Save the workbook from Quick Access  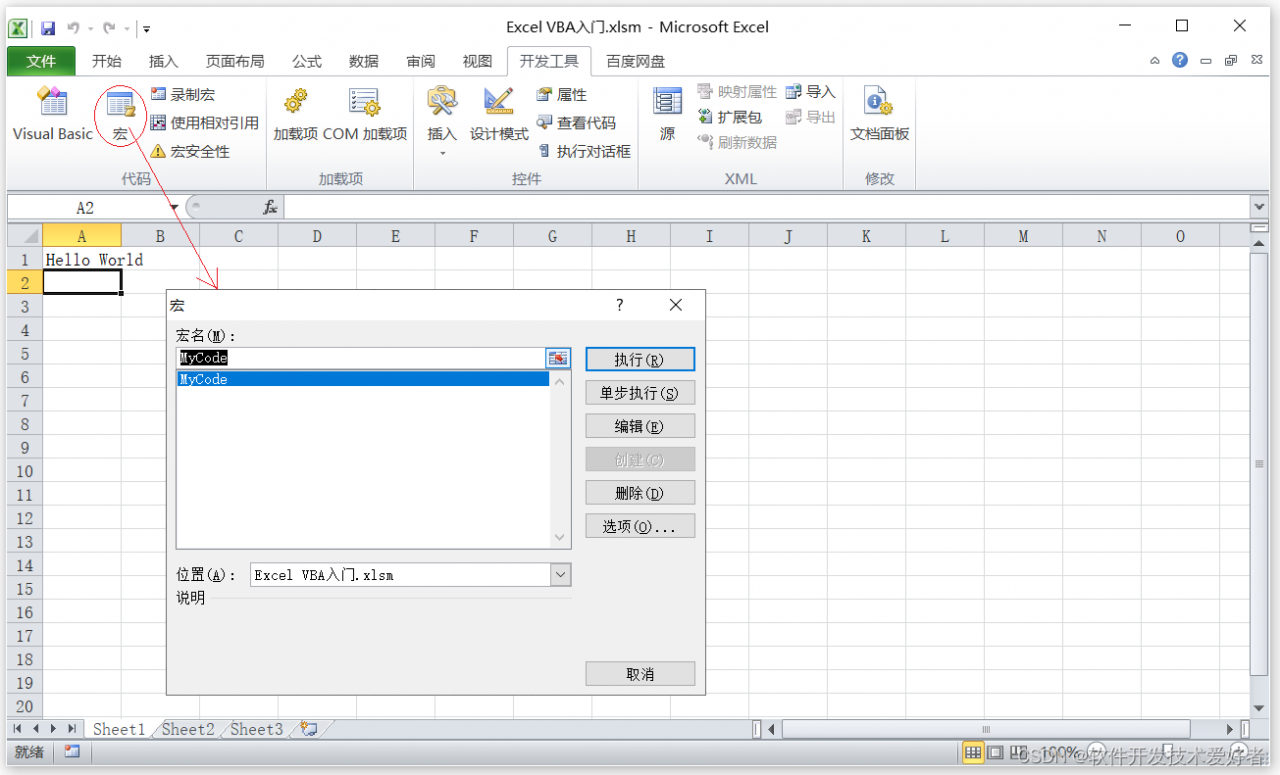coord(47,28)
